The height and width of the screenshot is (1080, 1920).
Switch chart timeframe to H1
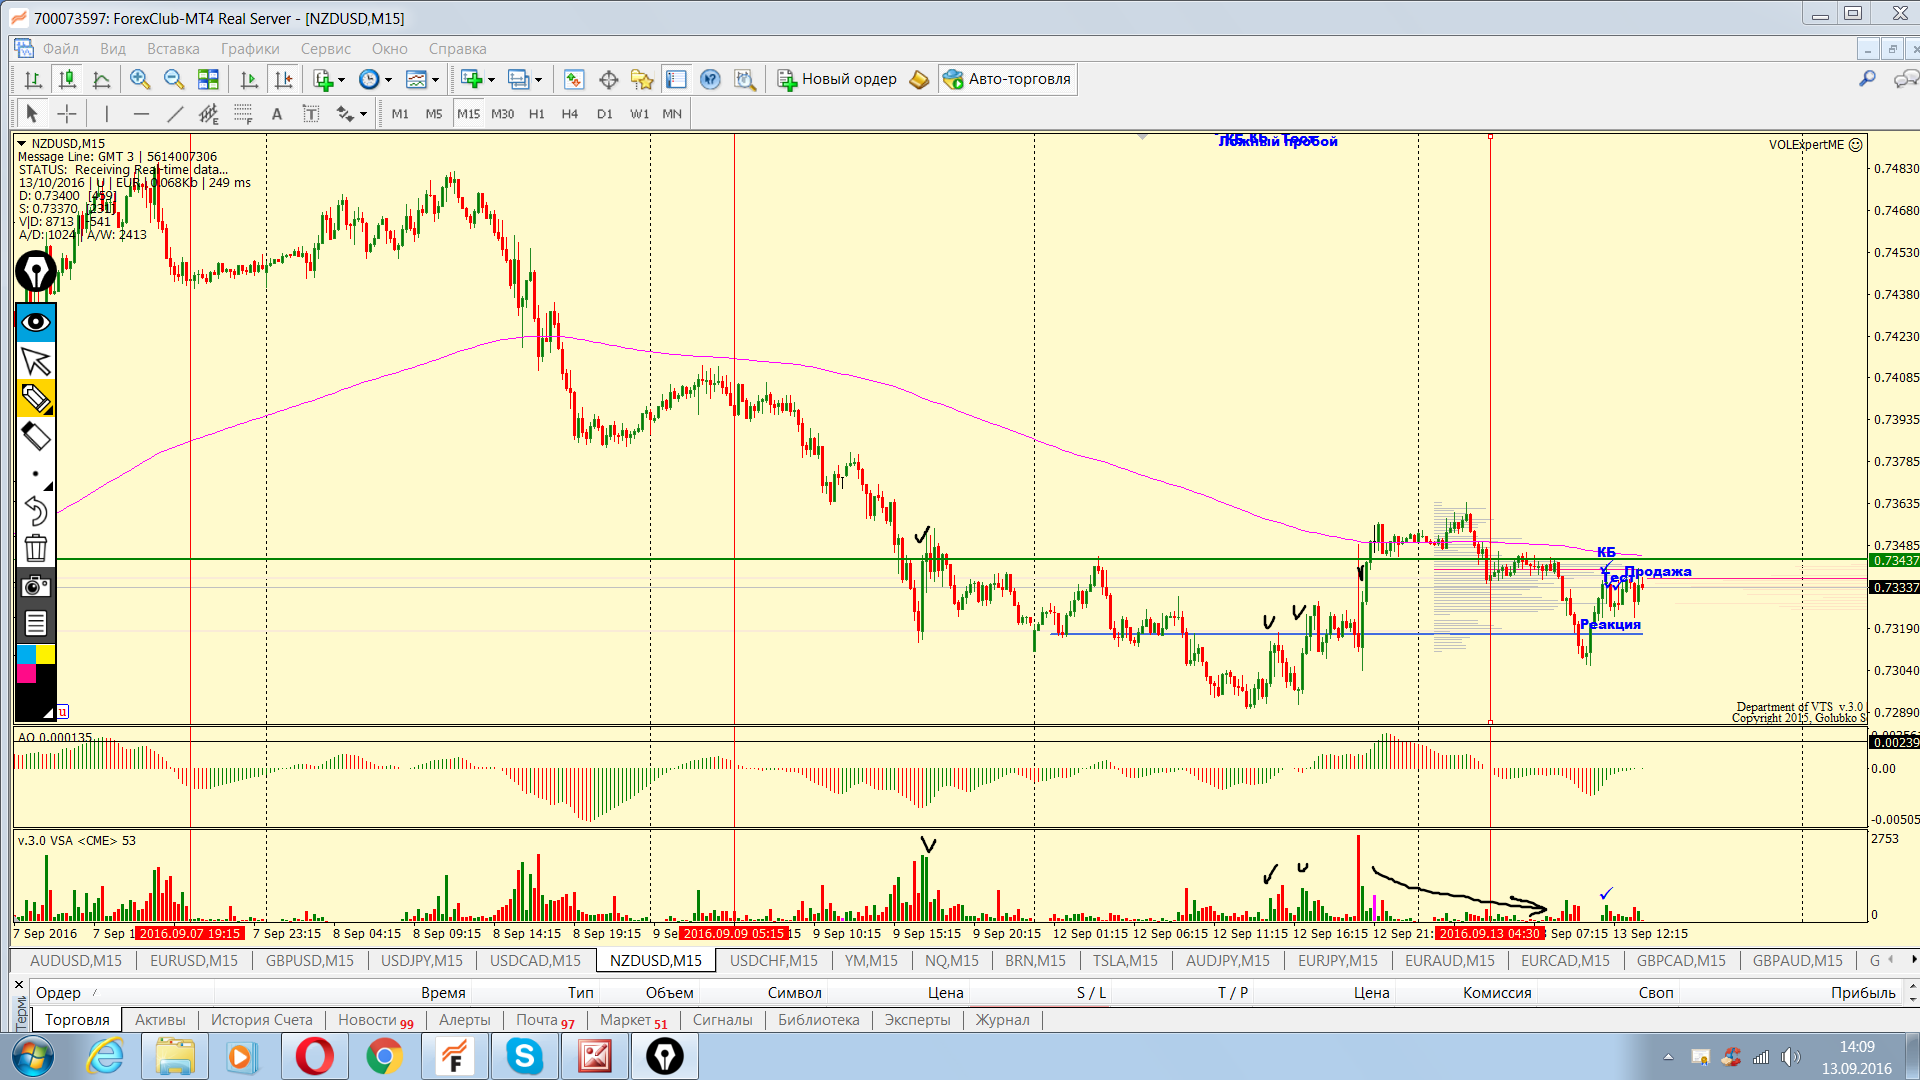point(537,114)
